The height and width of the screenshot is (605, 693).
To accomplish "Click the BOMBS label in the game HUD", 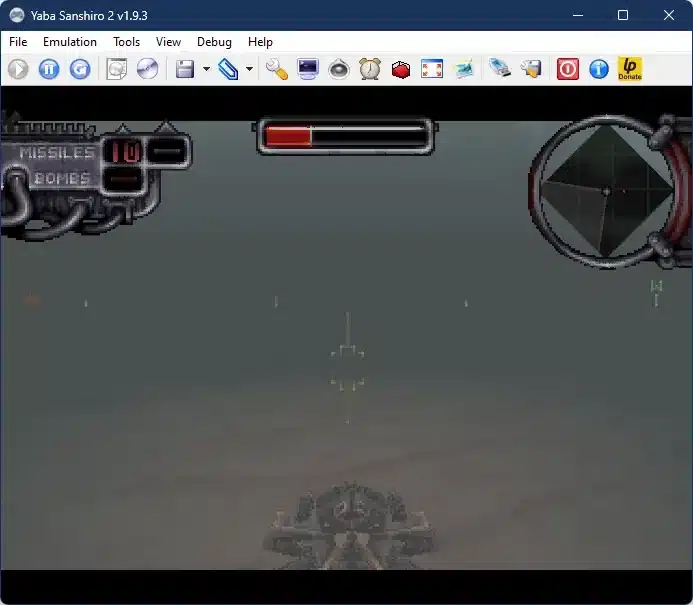I will click(x=62, y=178).
